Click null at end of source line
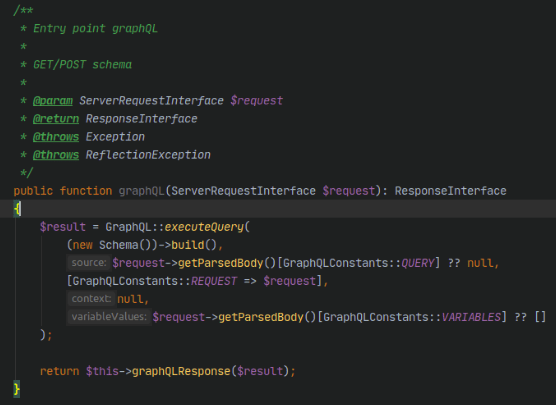This screenshot has height=405, width=556. (480, 263)
